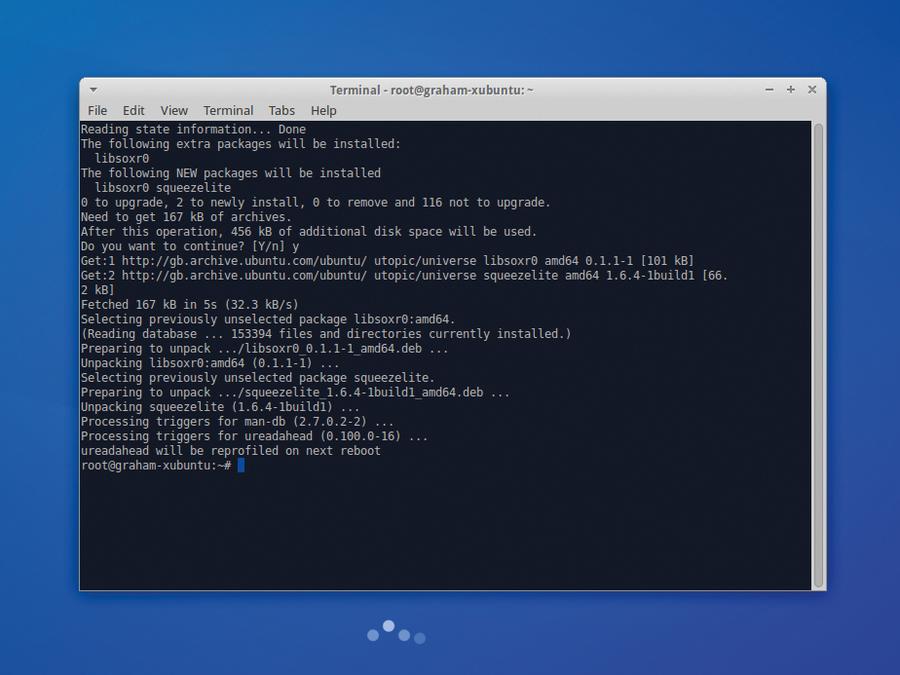The height and width of the screenshot is (675, 900).
Task: Open the Edit menu
Action: pos(133,110)
